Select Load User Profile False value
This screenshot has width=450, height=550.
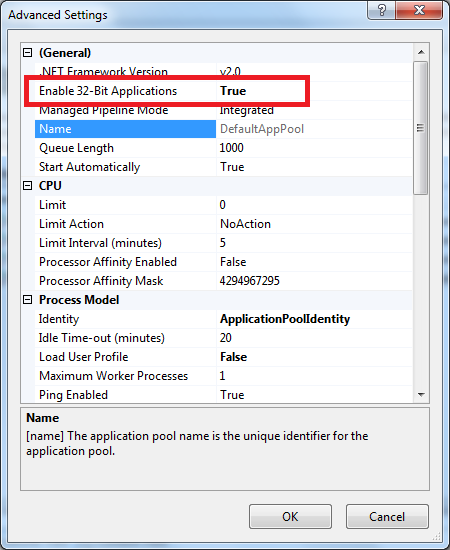(234, 357)
